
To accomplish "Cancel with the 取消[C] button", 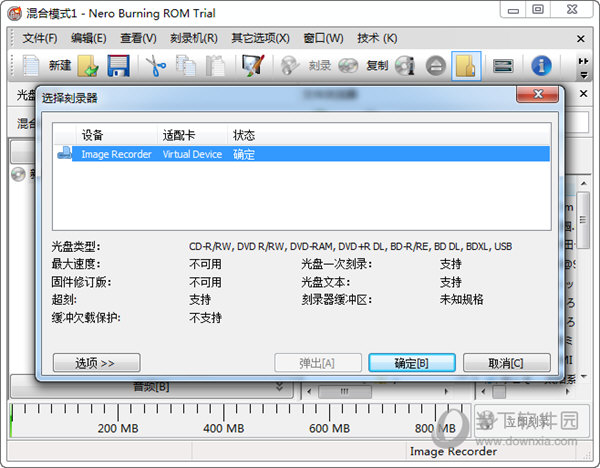I will pos(507,363).
